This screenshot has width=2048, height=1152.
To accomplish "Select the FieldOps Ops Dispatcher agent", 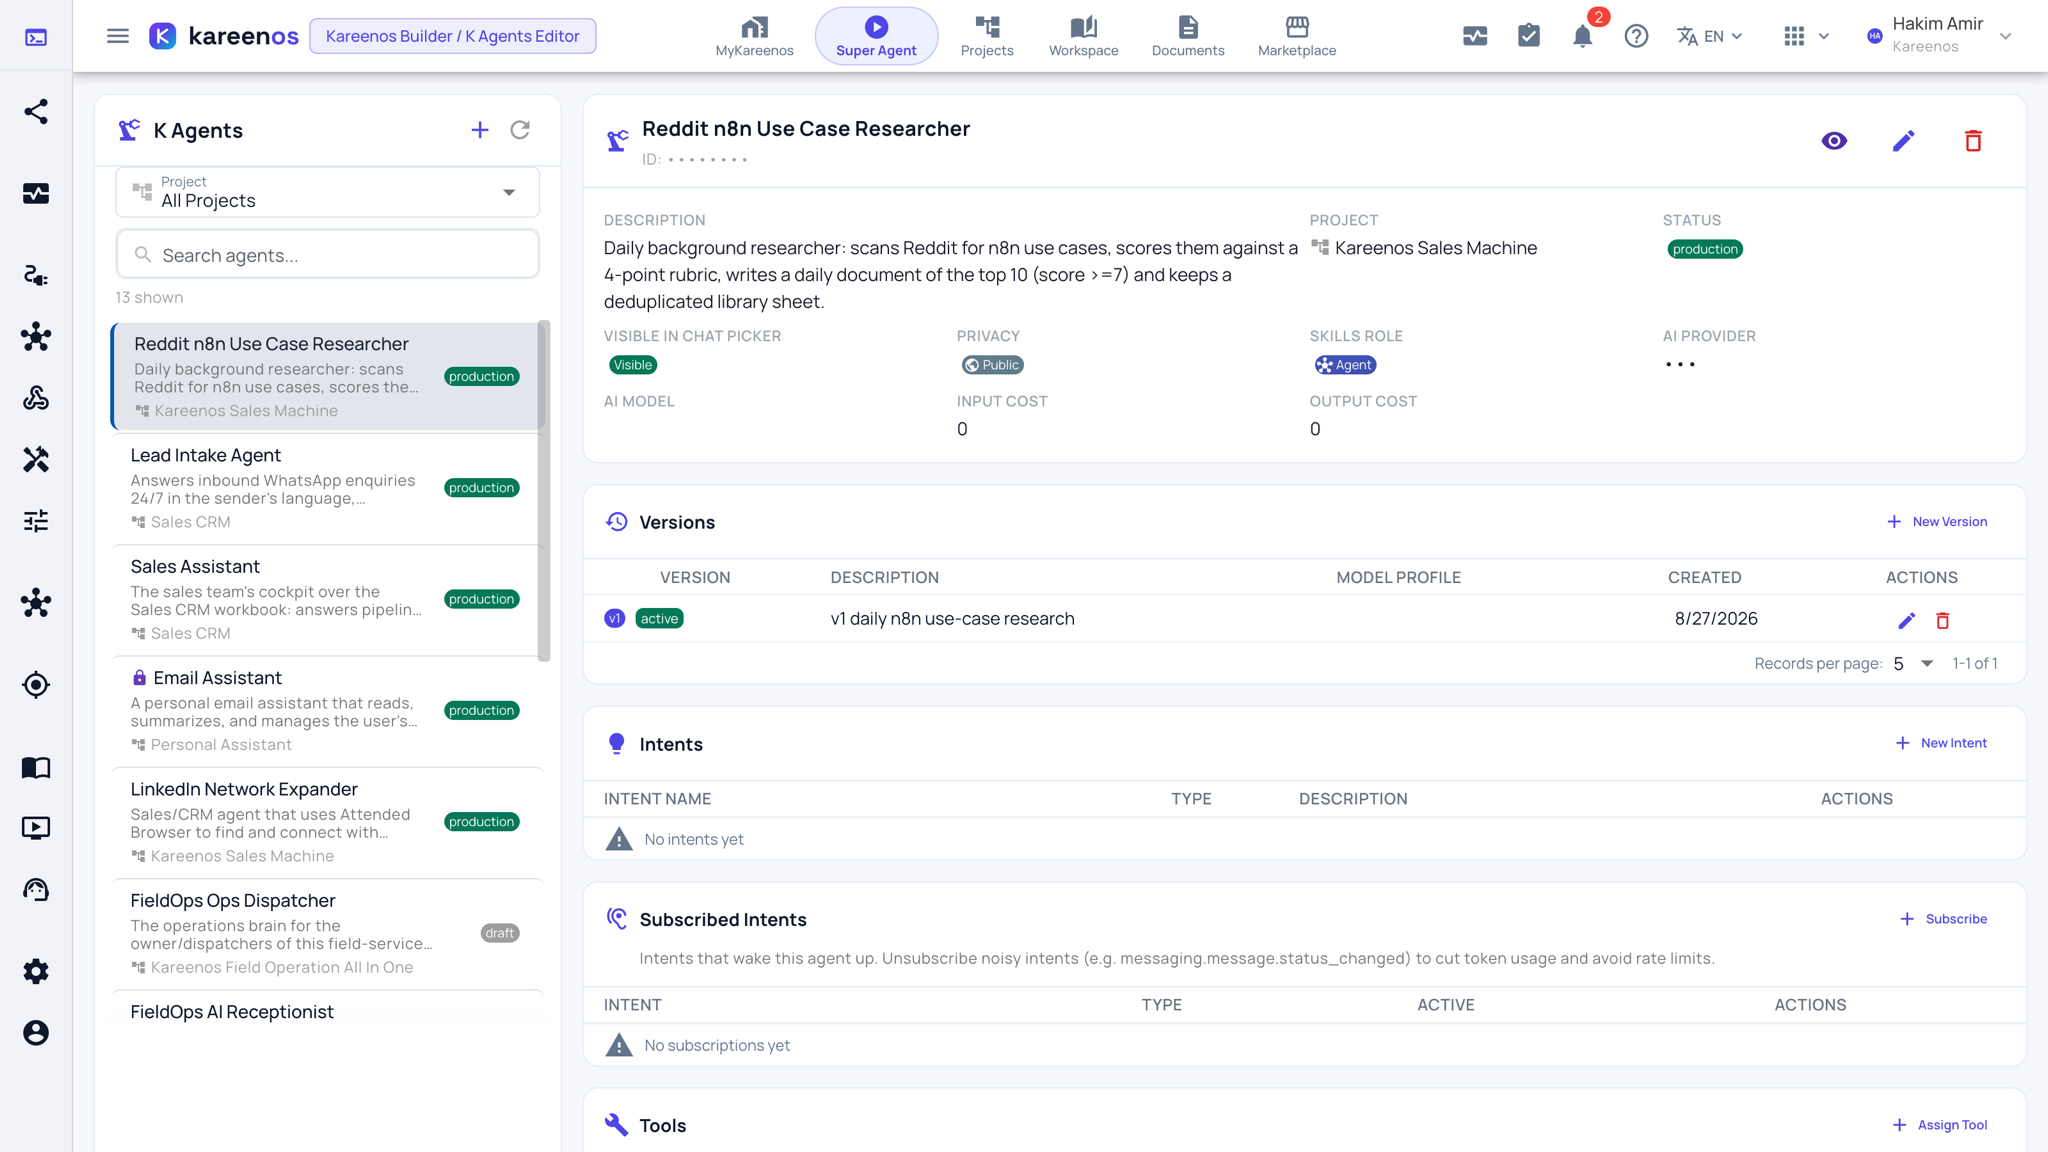I will 327,933.
